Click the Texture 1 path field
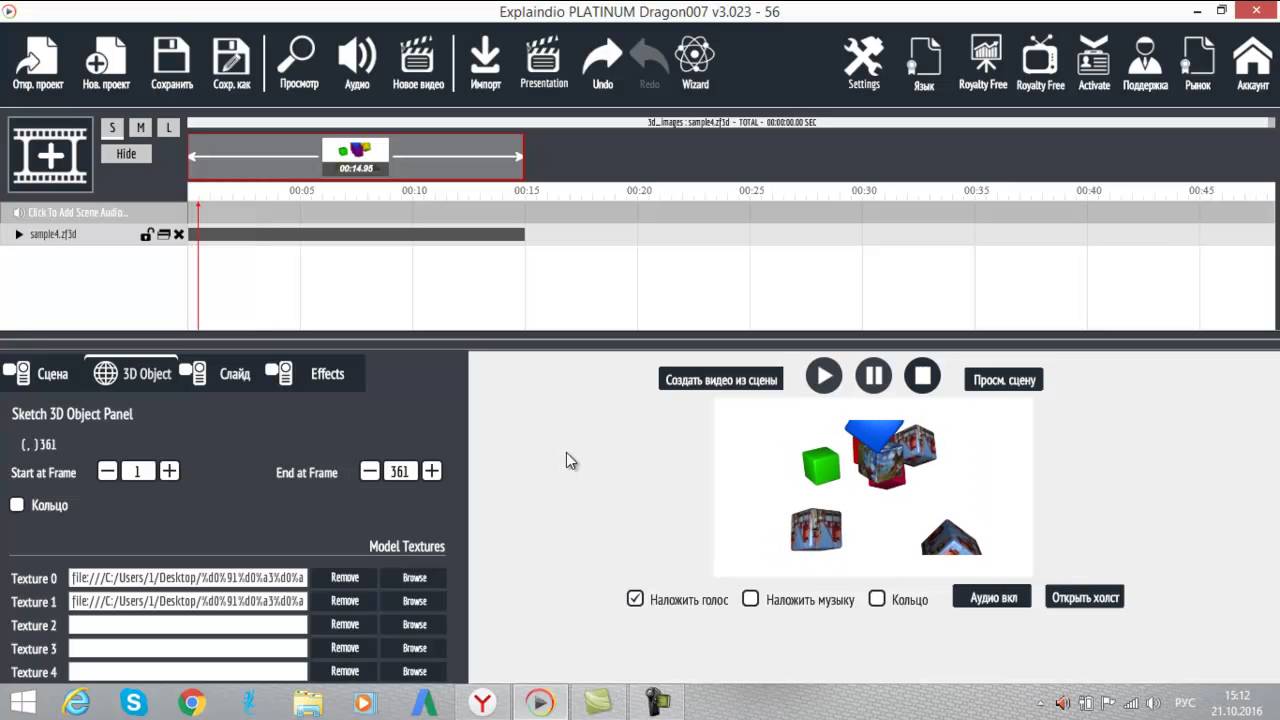 pyautogui.click(x=188, y=602)
